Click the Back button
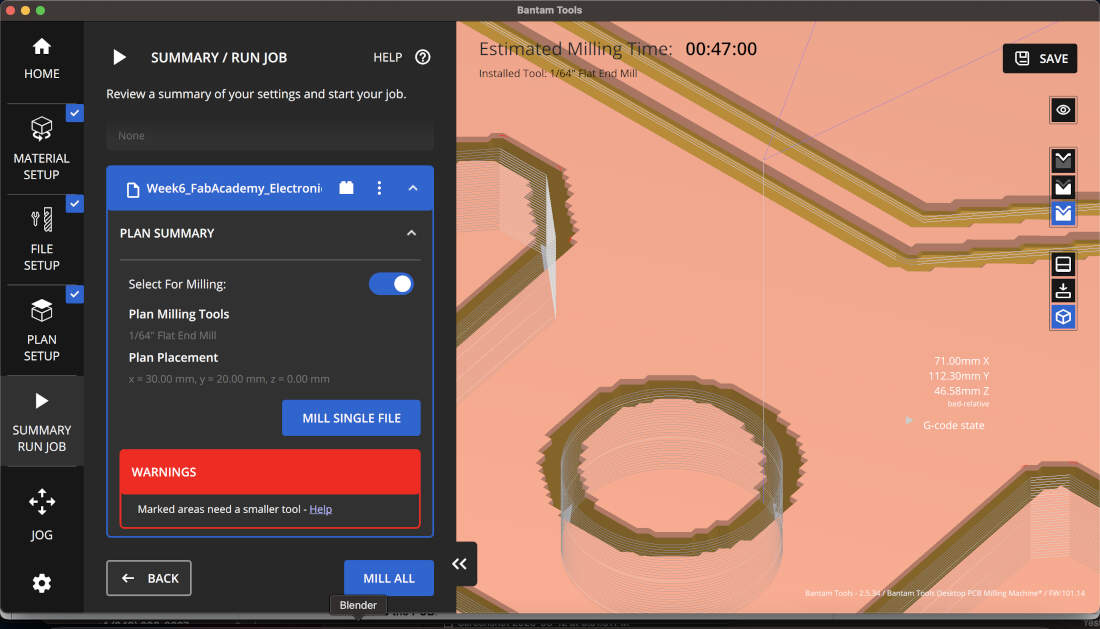This screenshot has width=1100, height=629. click(149, 578)
